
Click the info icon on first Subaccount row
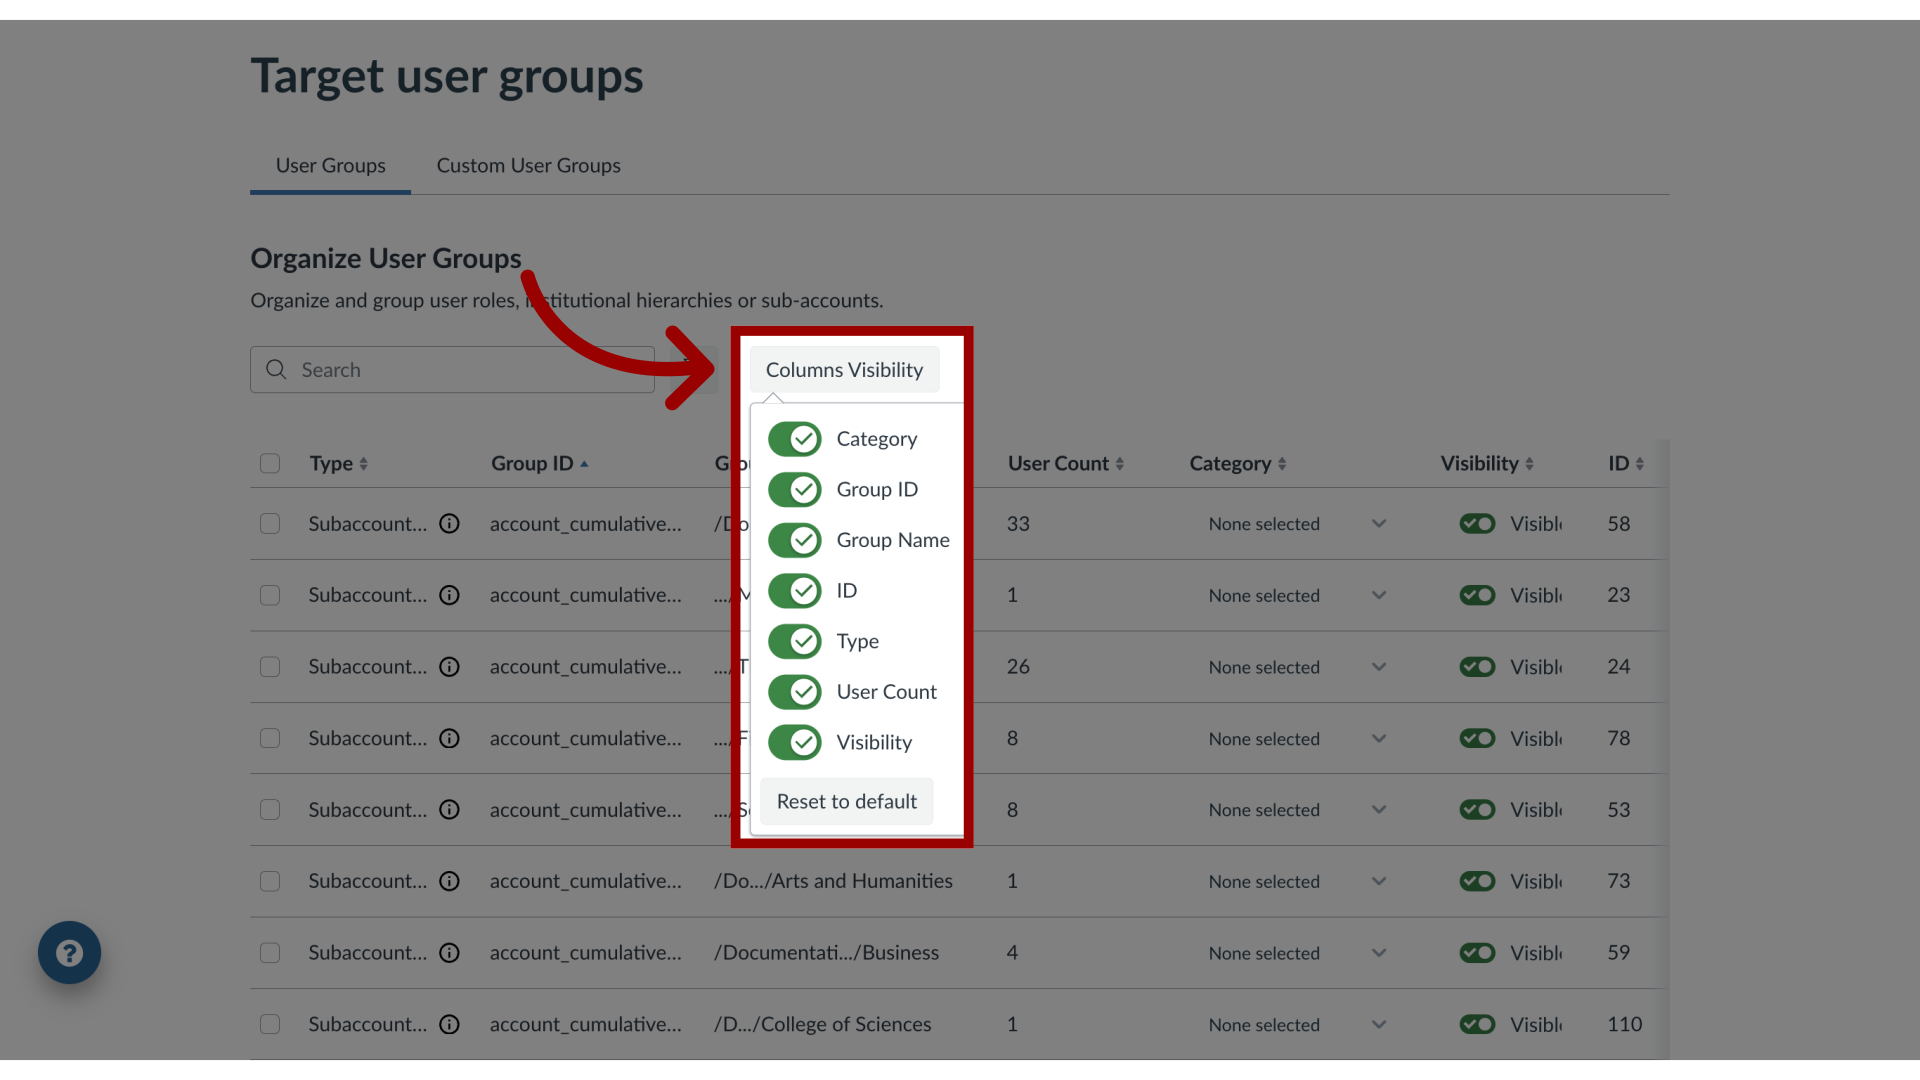coord(448,522)
